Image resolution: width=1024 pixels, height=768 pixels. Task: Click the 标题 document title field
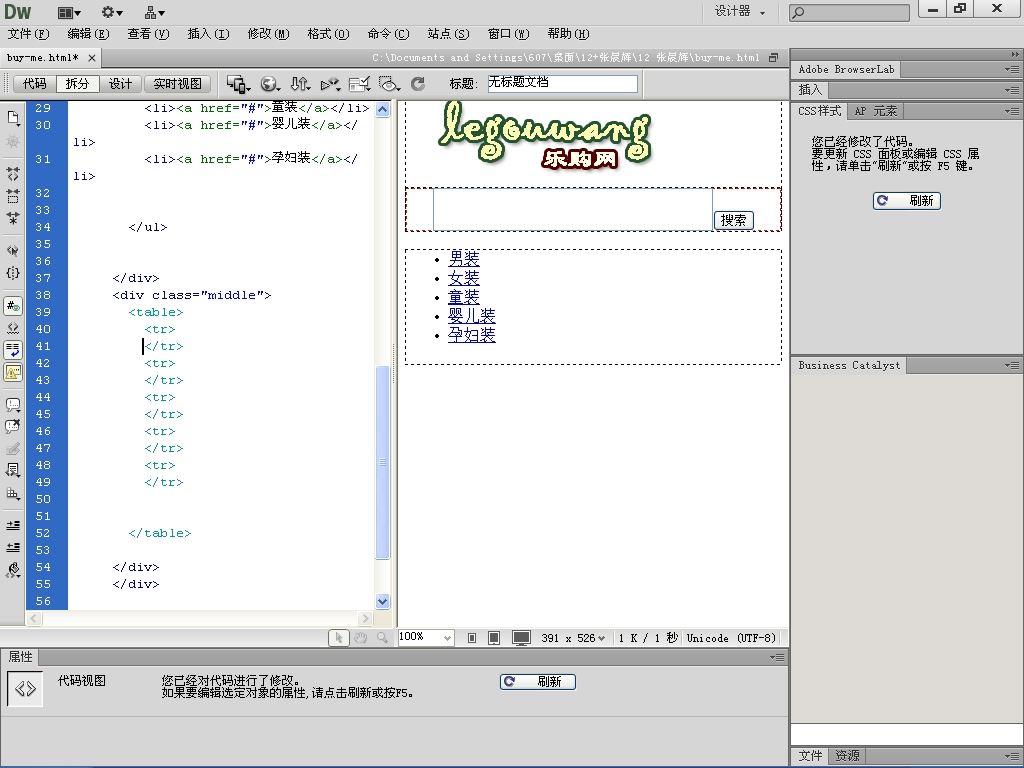pos(563,83)
